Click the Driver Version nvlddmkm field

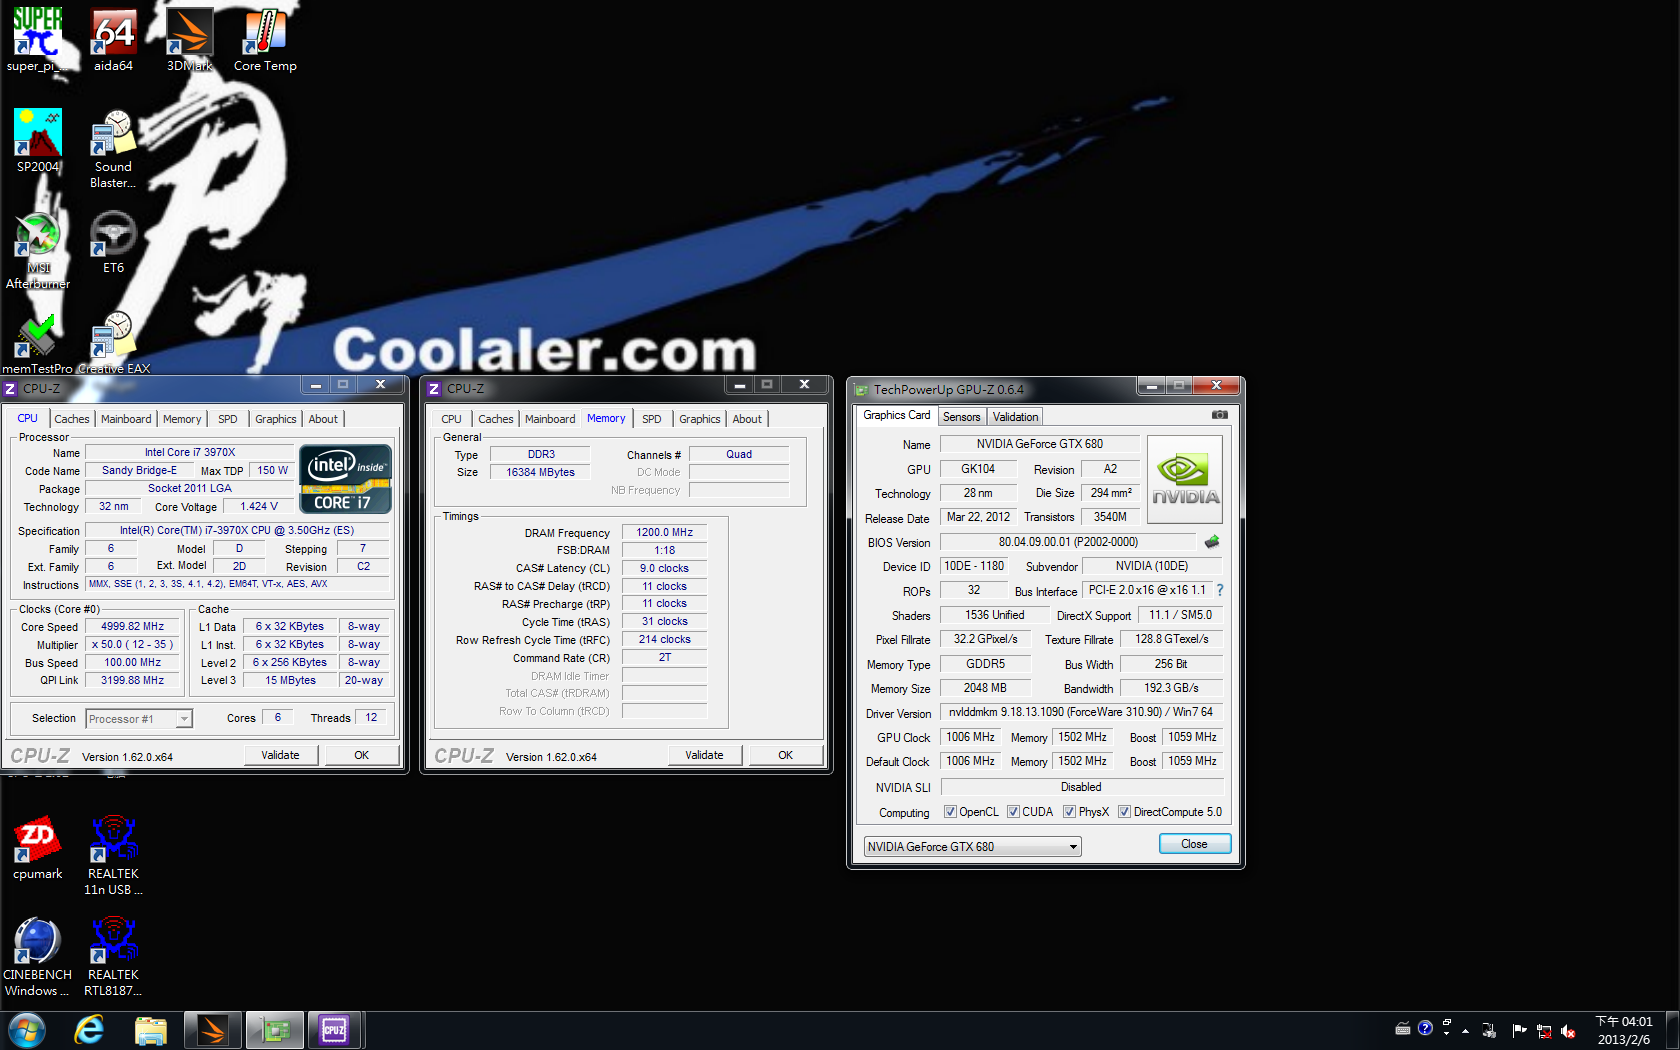pyautogui.click(x=1081, y=712)
